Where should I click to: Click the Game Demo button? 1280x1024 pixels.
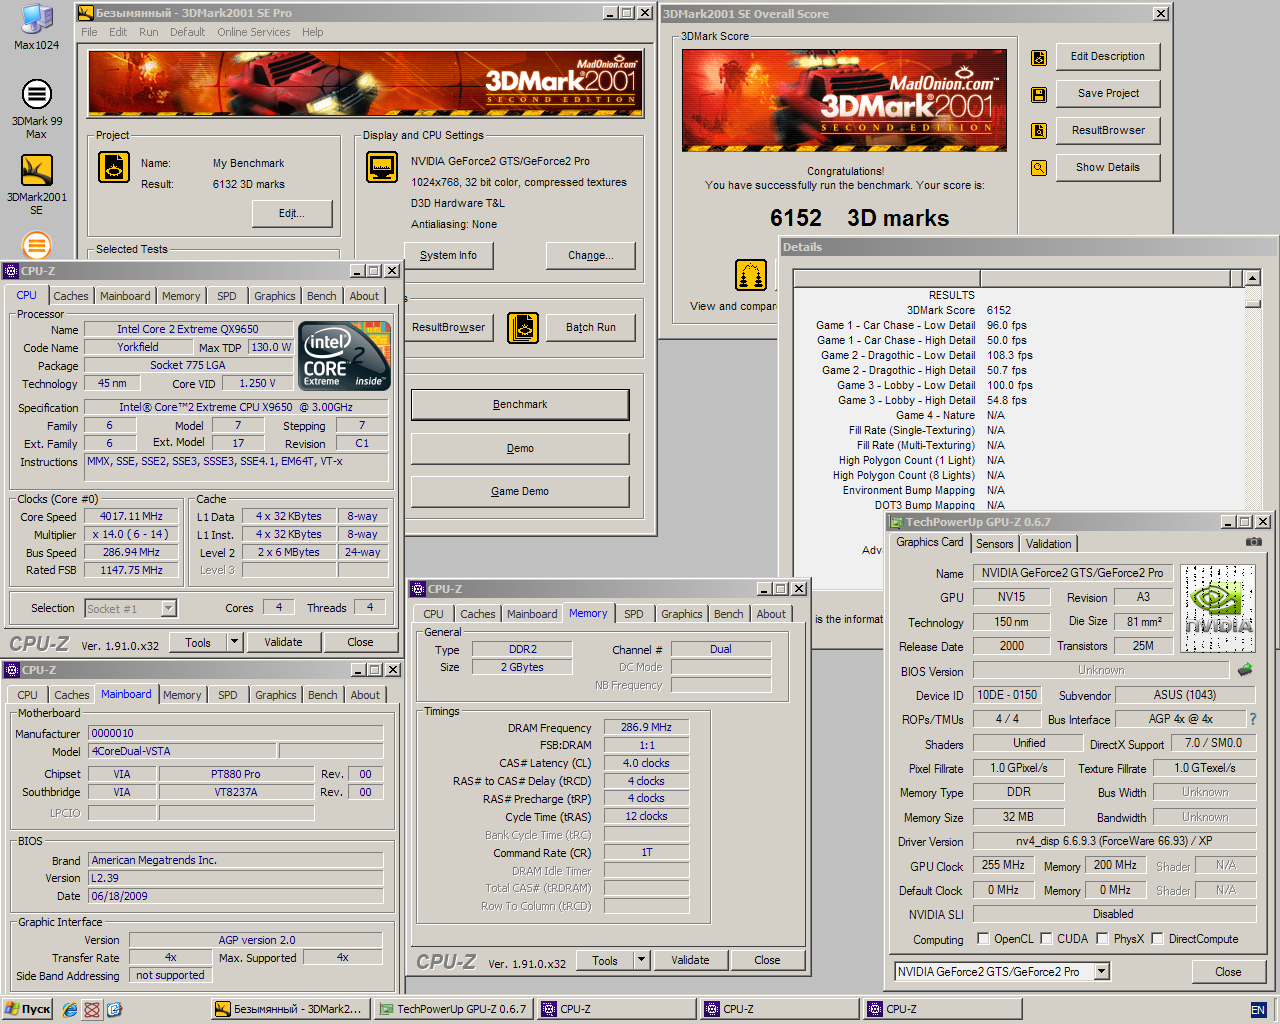tap(520, 492)
